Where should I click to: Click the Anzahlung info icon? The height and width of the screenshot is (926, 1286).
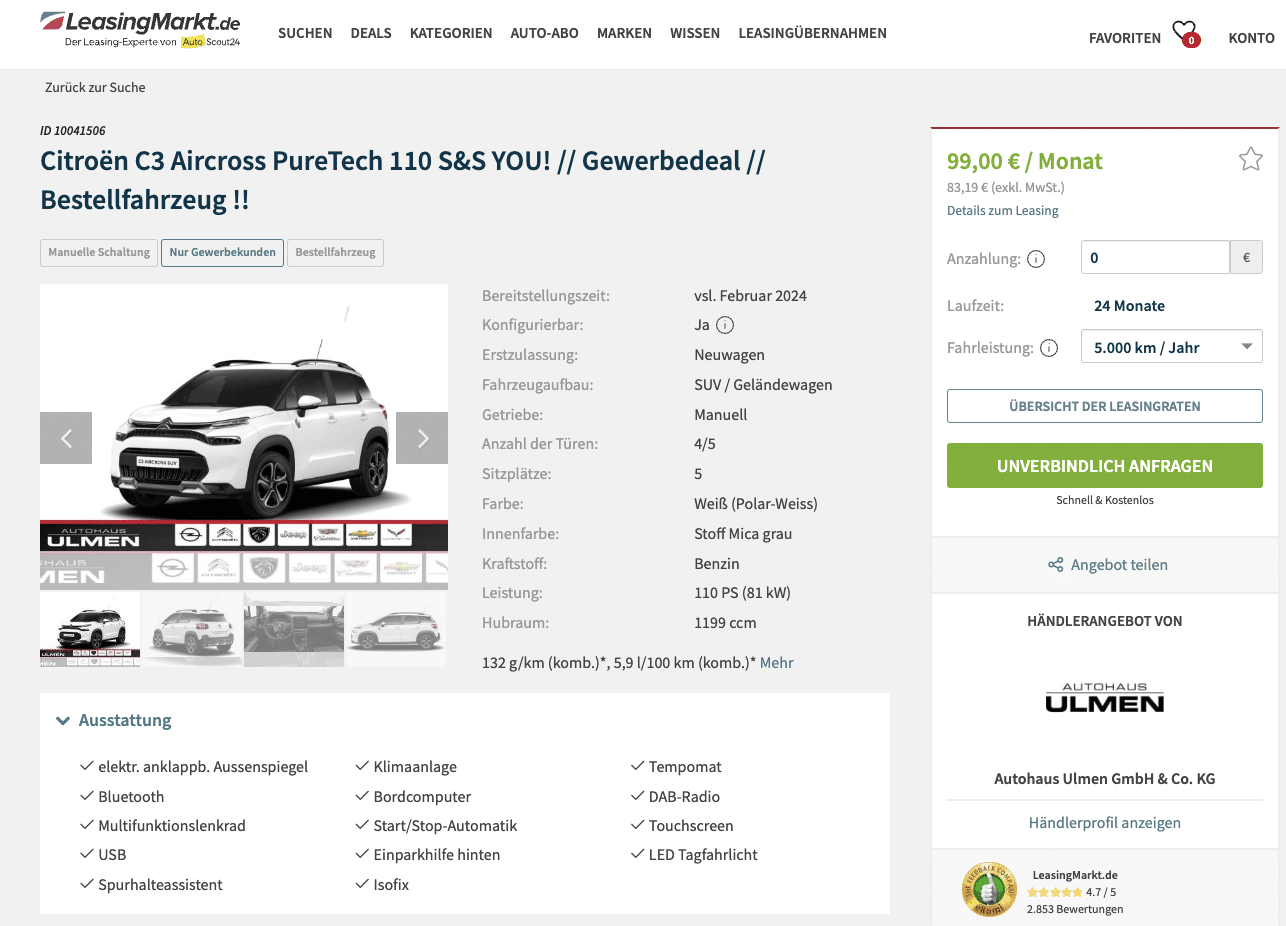tap(1036, 259)
